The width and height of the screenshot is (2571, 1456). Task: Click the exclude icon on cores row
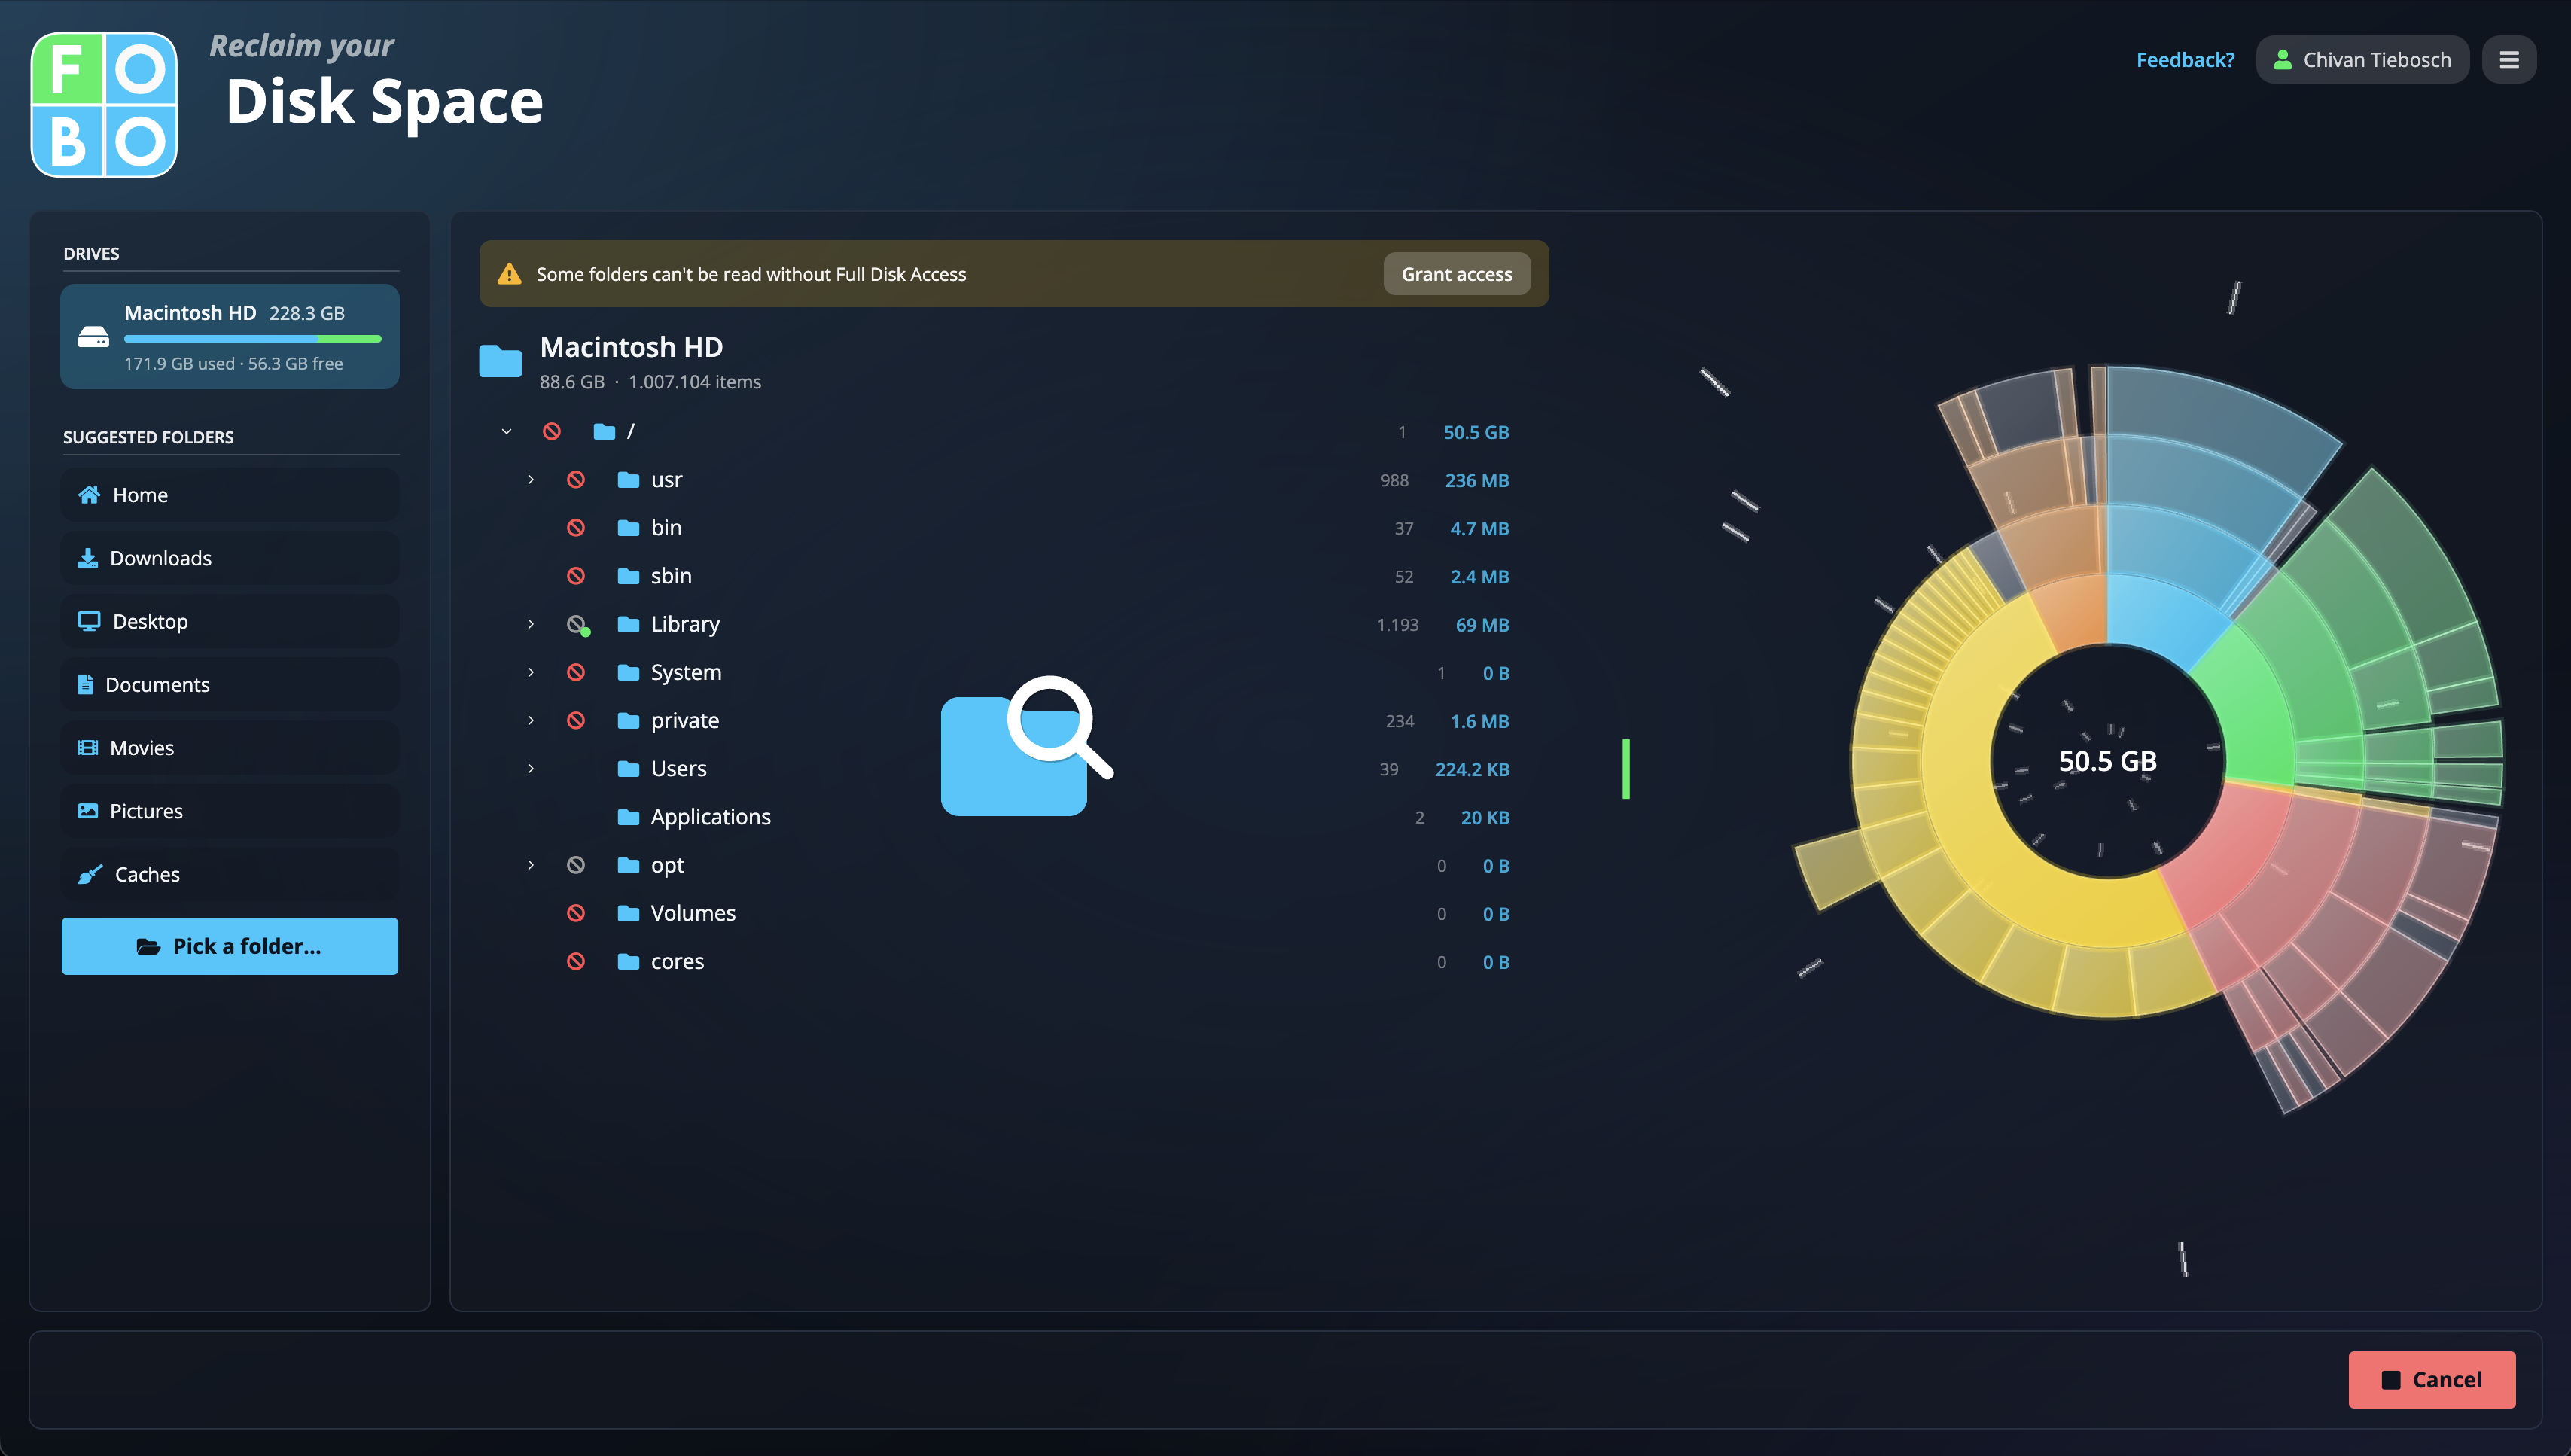click(x=576, y=962)
